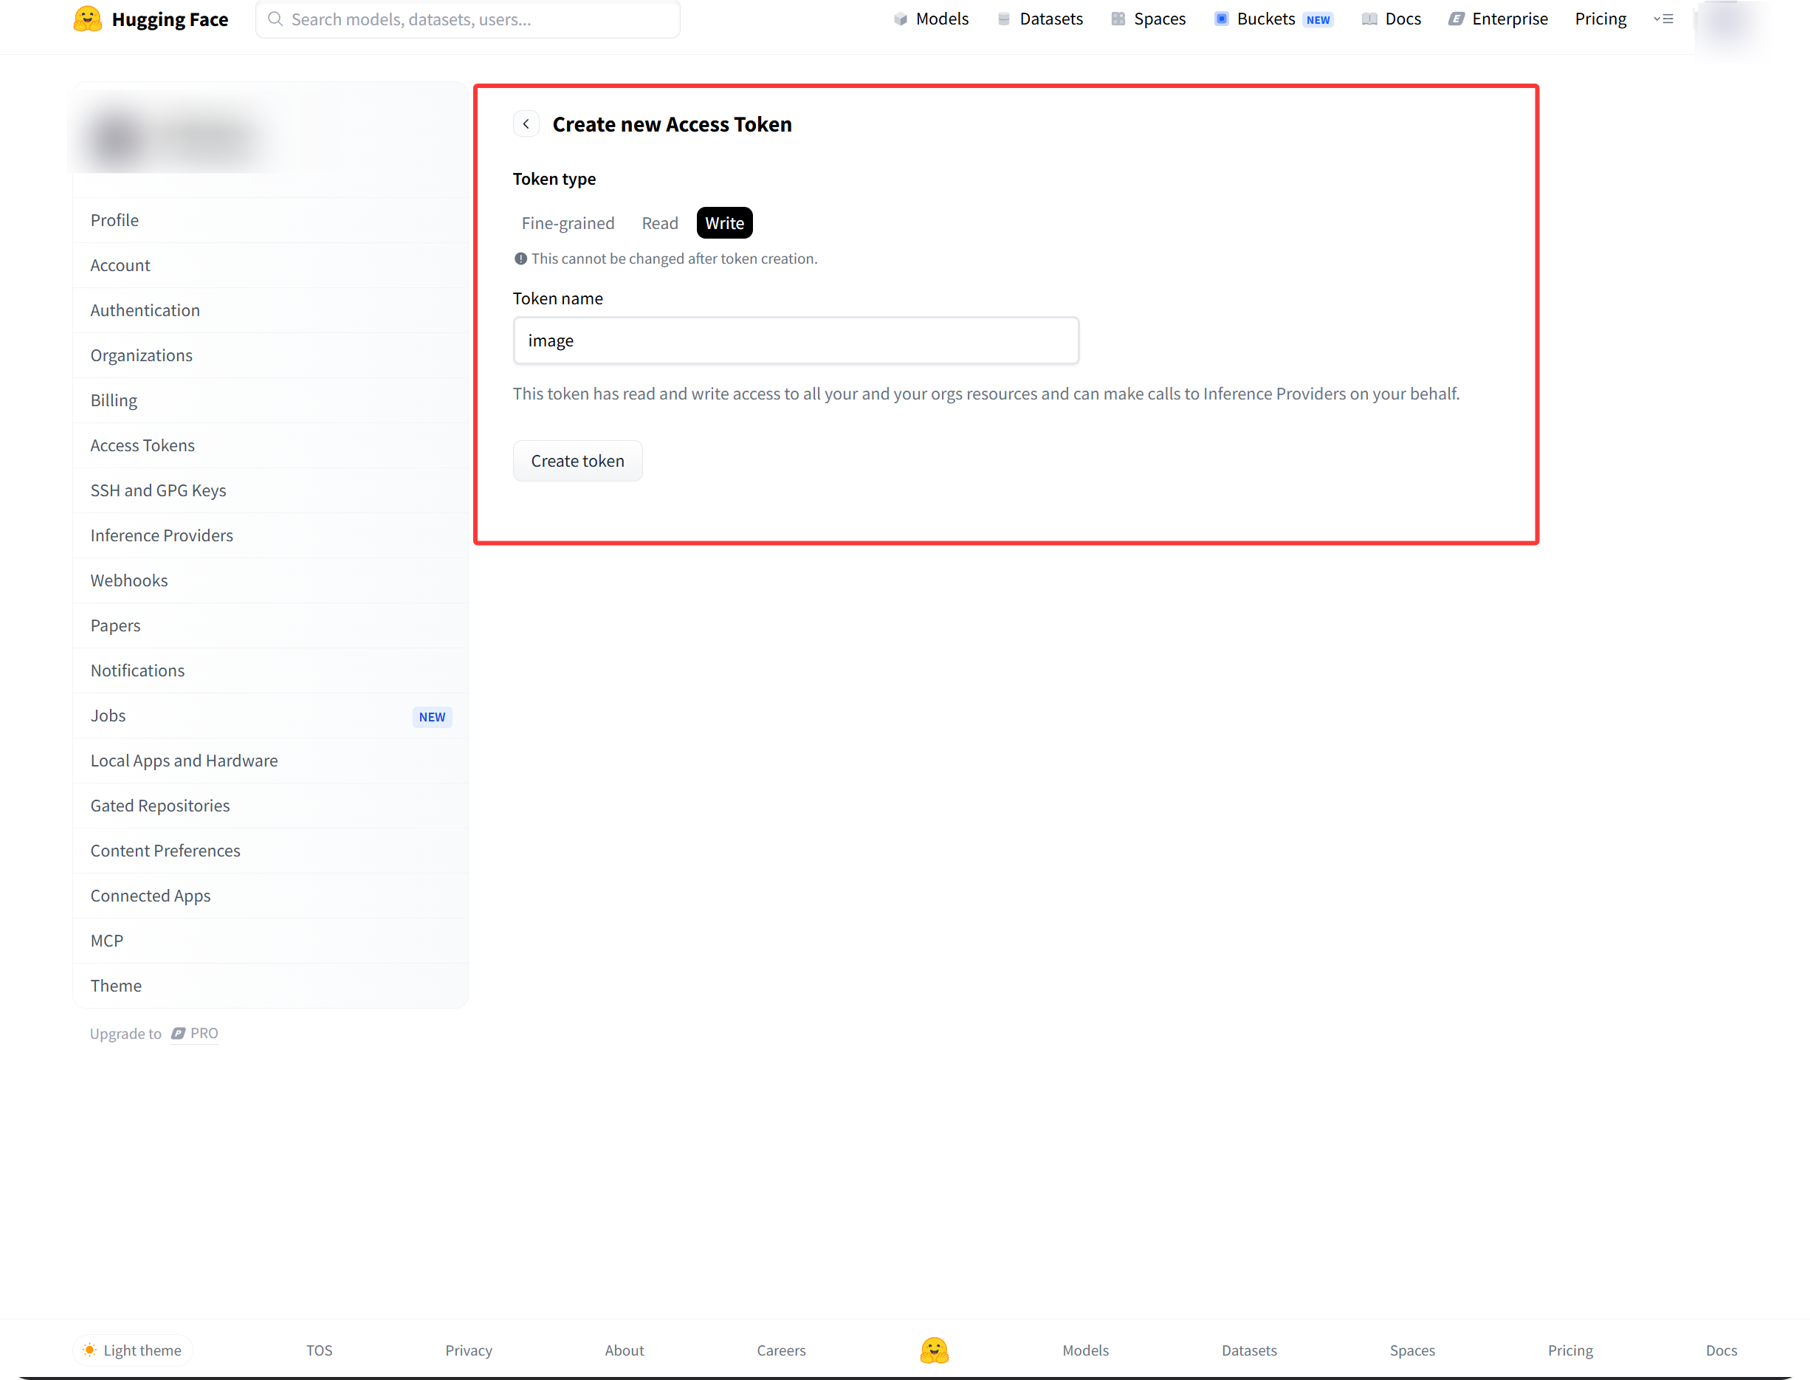Go to Authentication settings
This screenshot has height=1380, width=1810.
coord(270,310)
